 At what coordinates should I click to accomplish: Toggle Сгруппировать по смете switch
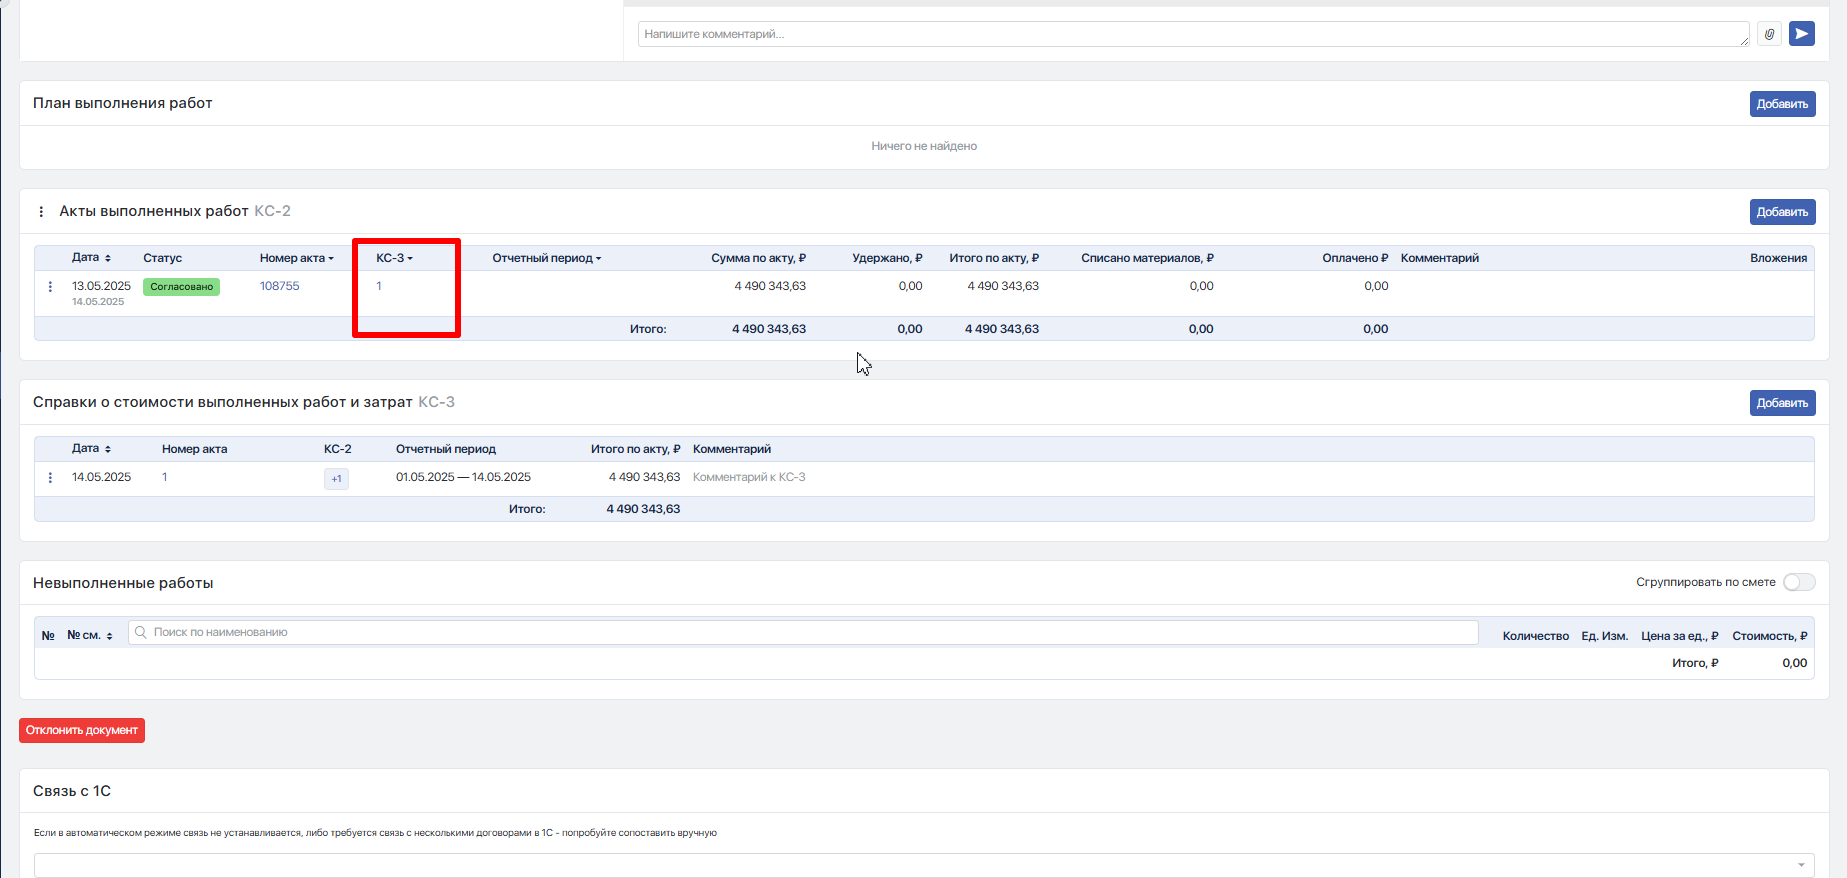pyautogui.click(x=1799, y=582)
